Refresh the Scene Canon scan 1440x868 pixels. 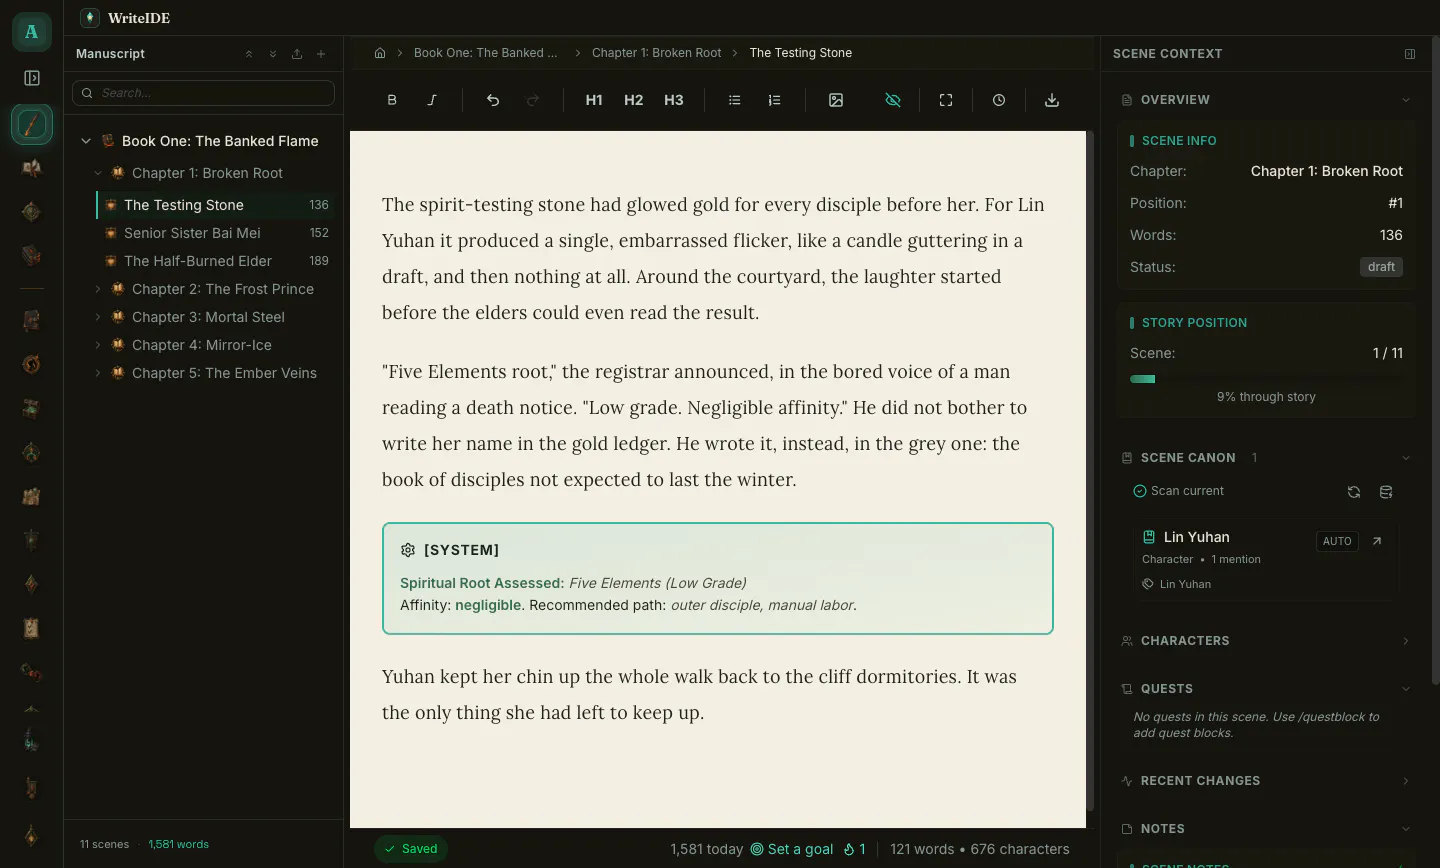(x=1354, y=492)
